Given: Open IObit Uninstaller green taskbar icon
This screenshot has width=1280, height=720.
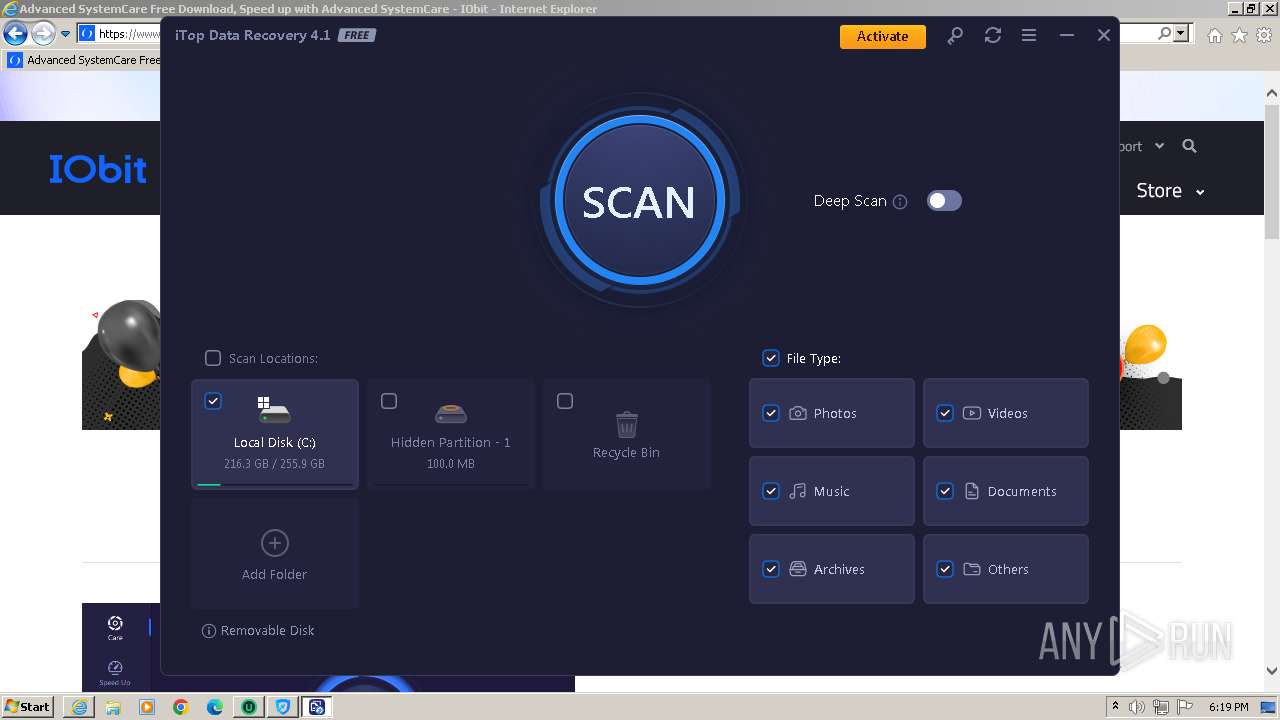Looking at the screenshot, I should click(248, 707).
